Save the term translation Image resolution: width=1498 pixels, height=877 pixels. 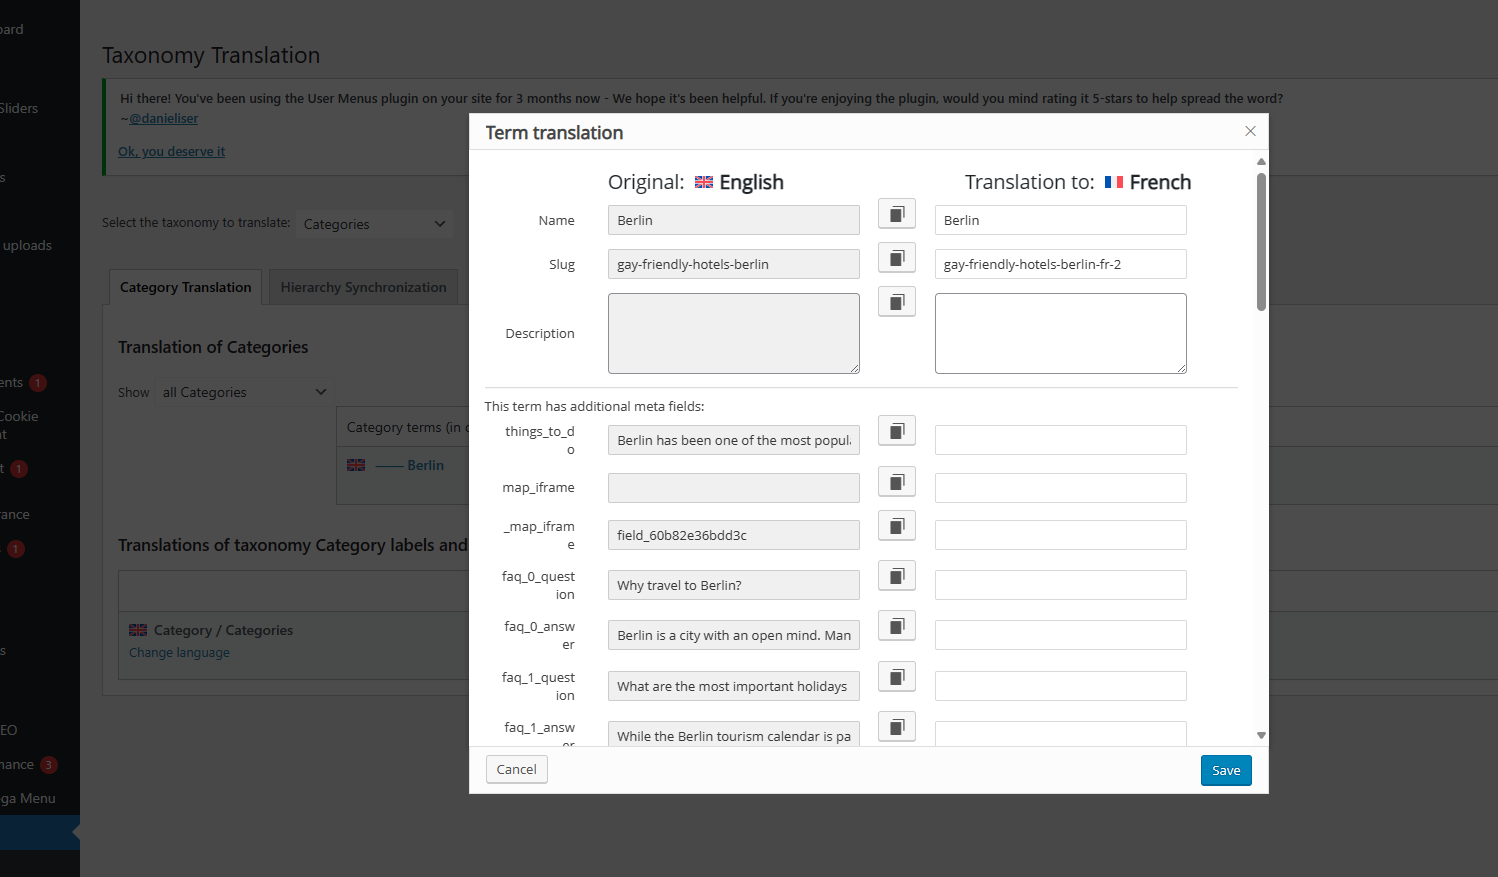(1226, 770)
